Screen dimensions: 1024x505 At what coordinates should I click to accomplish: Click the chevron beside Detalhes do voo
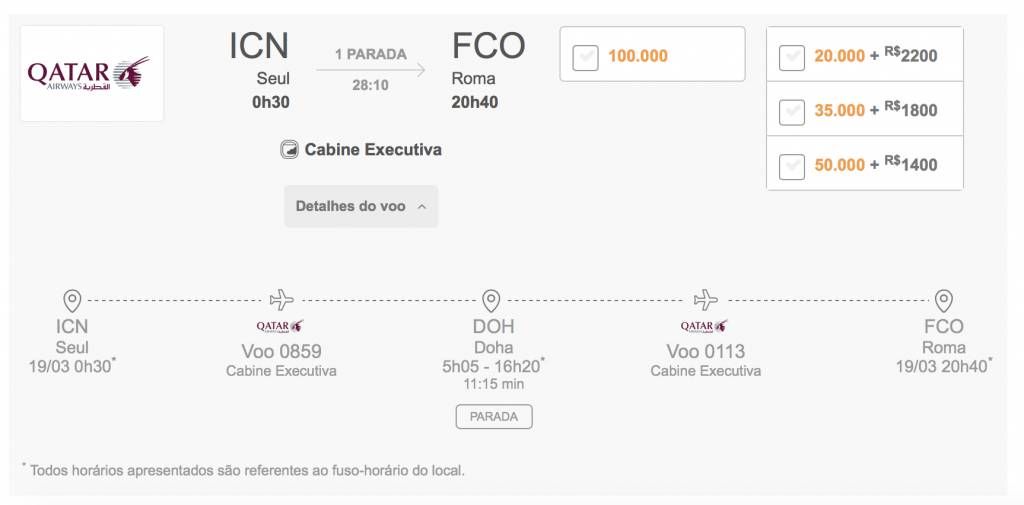(x=422, y=207)
